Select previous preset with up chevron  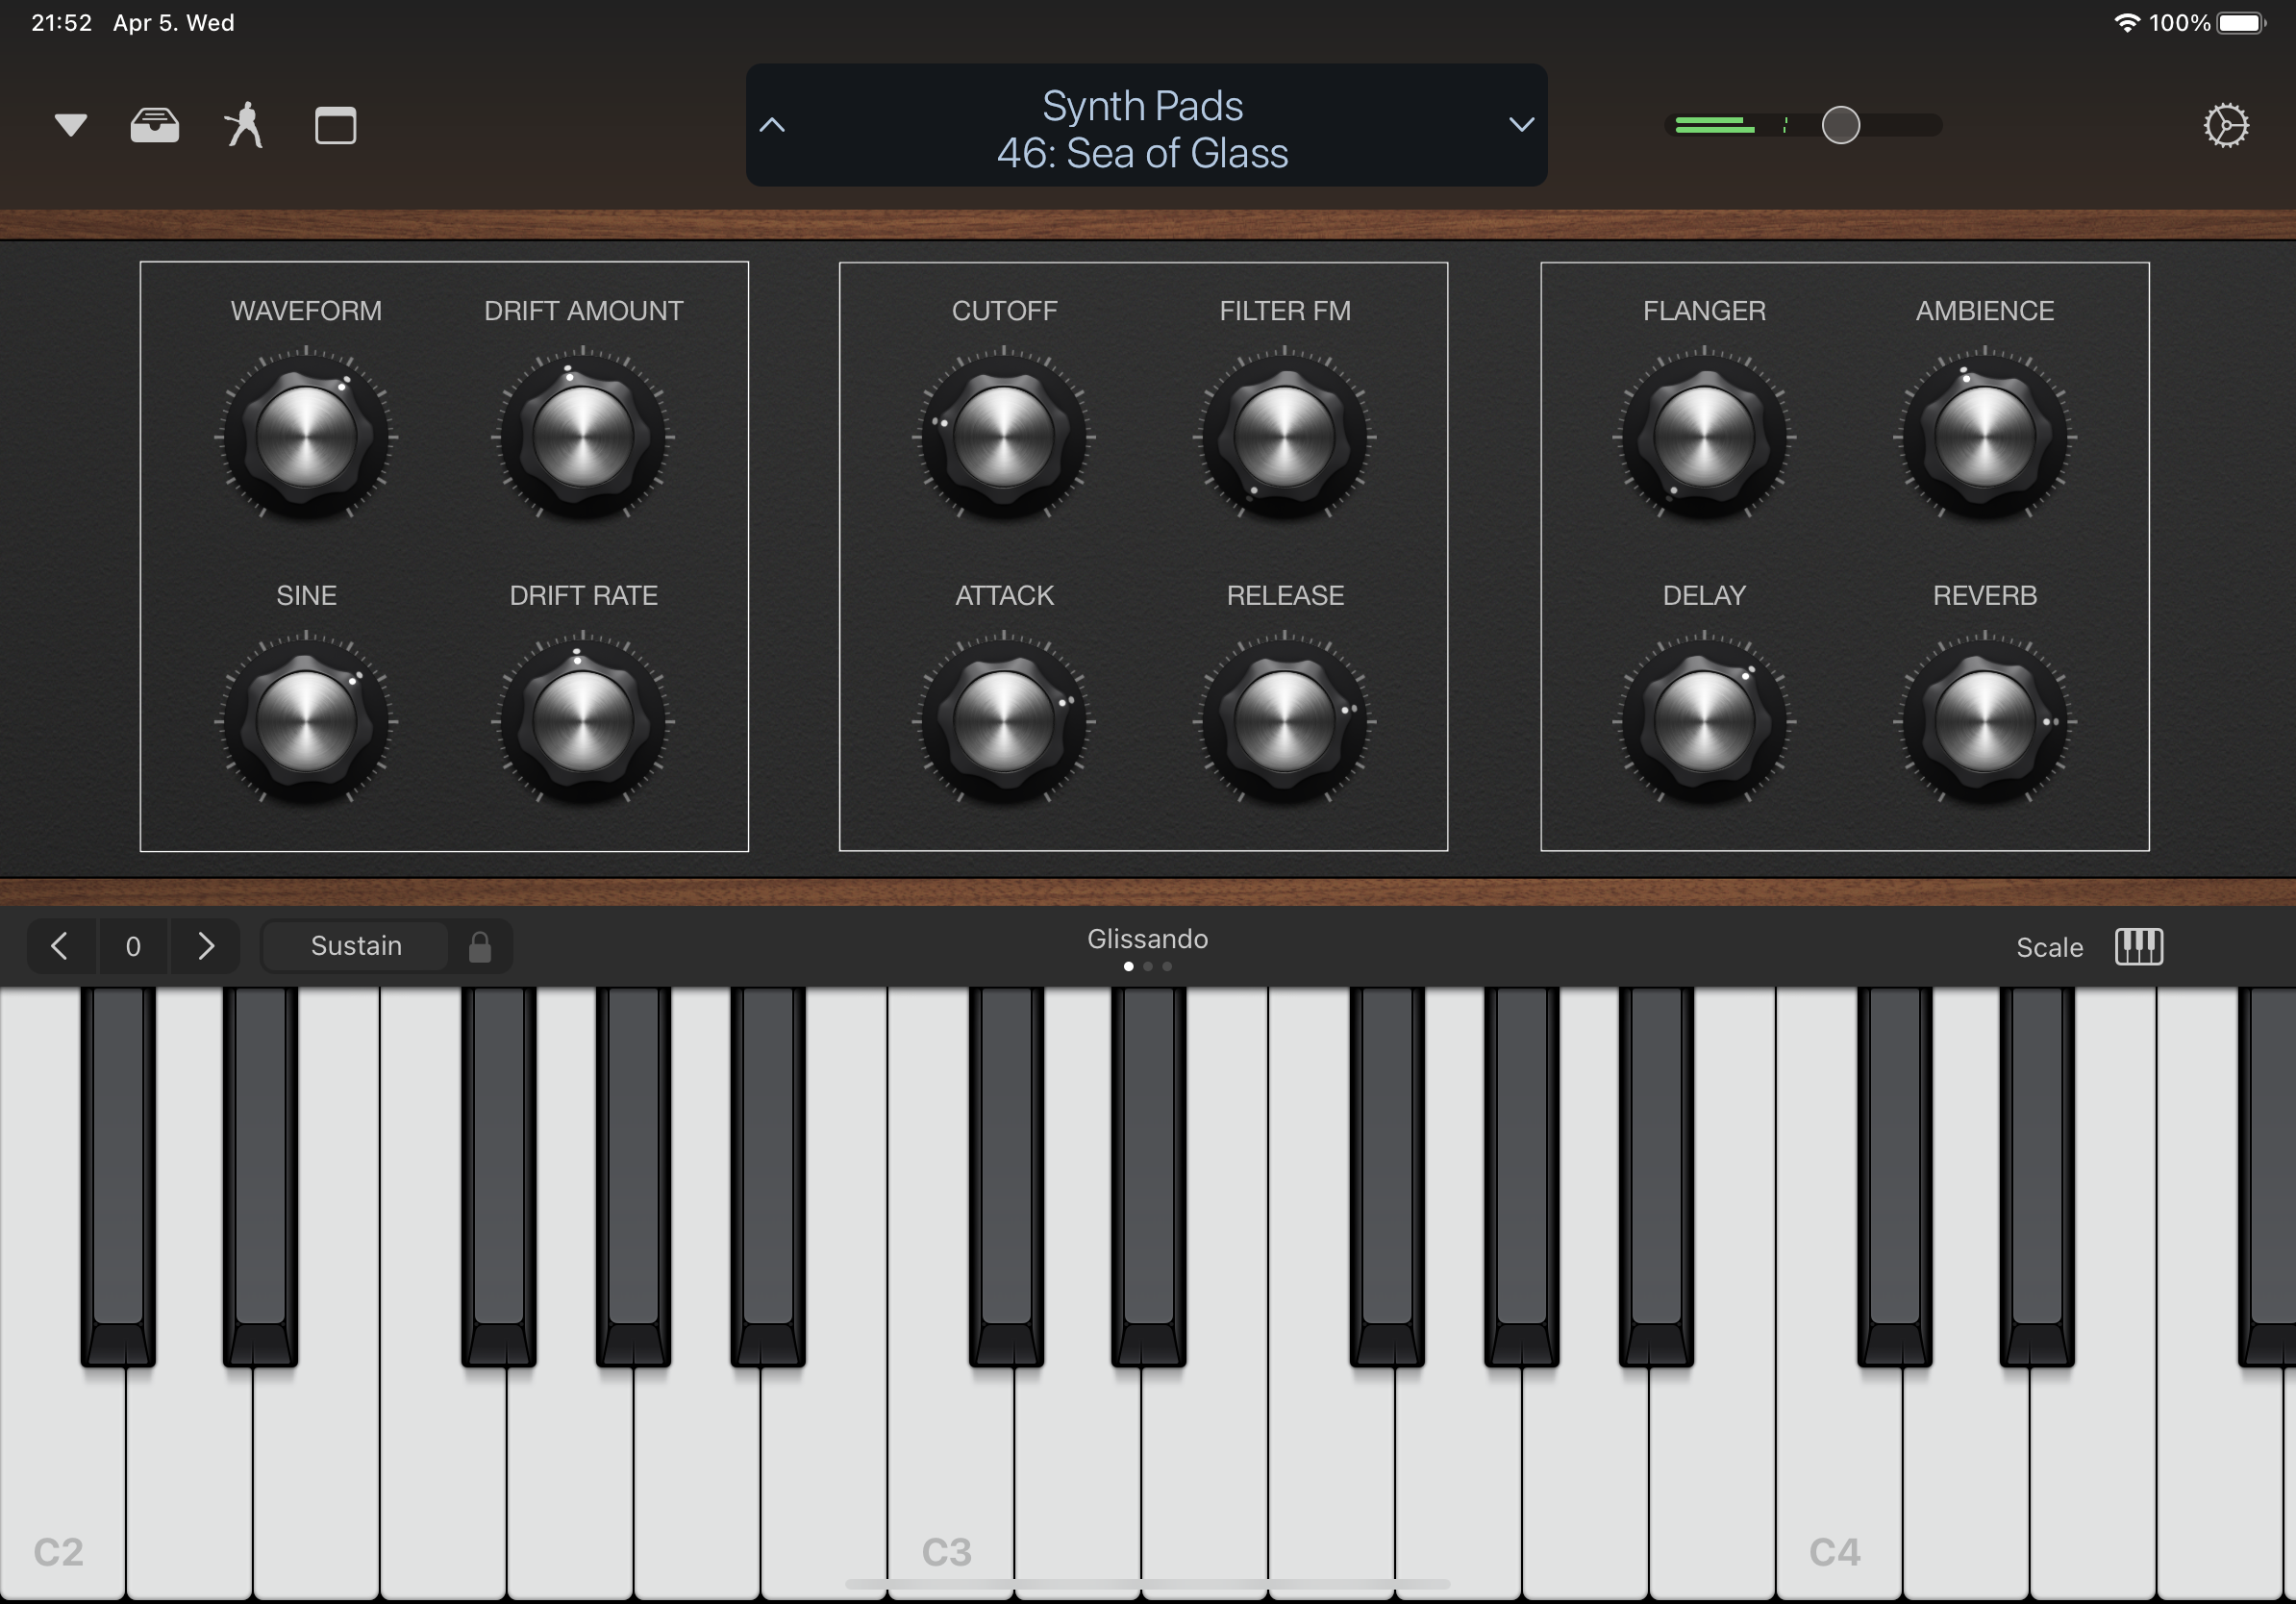(773, 126)
